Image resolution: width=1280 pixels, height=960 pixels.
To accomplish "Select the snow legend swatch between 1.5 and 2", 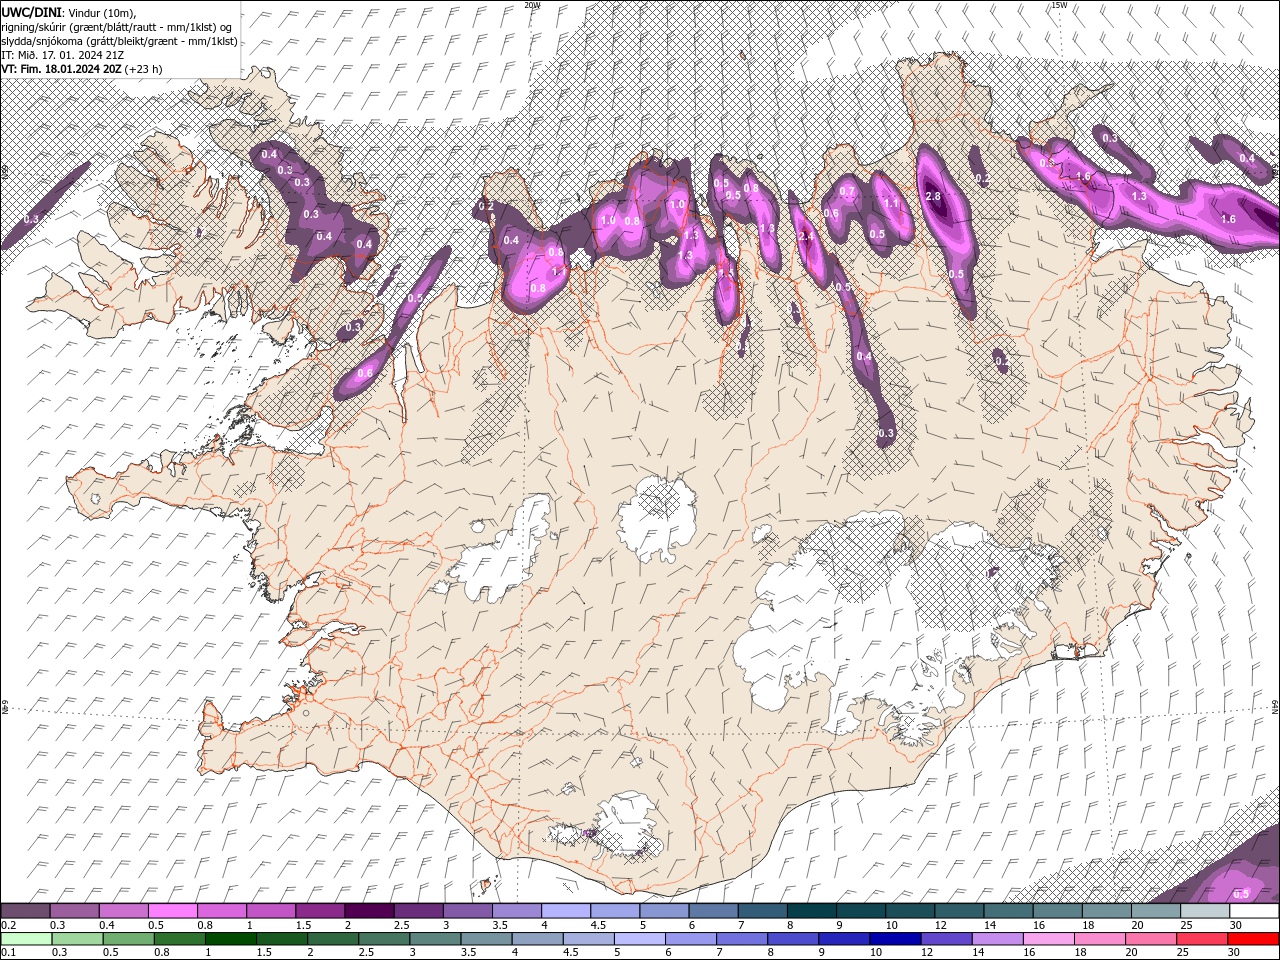I will tap(320, 911).
